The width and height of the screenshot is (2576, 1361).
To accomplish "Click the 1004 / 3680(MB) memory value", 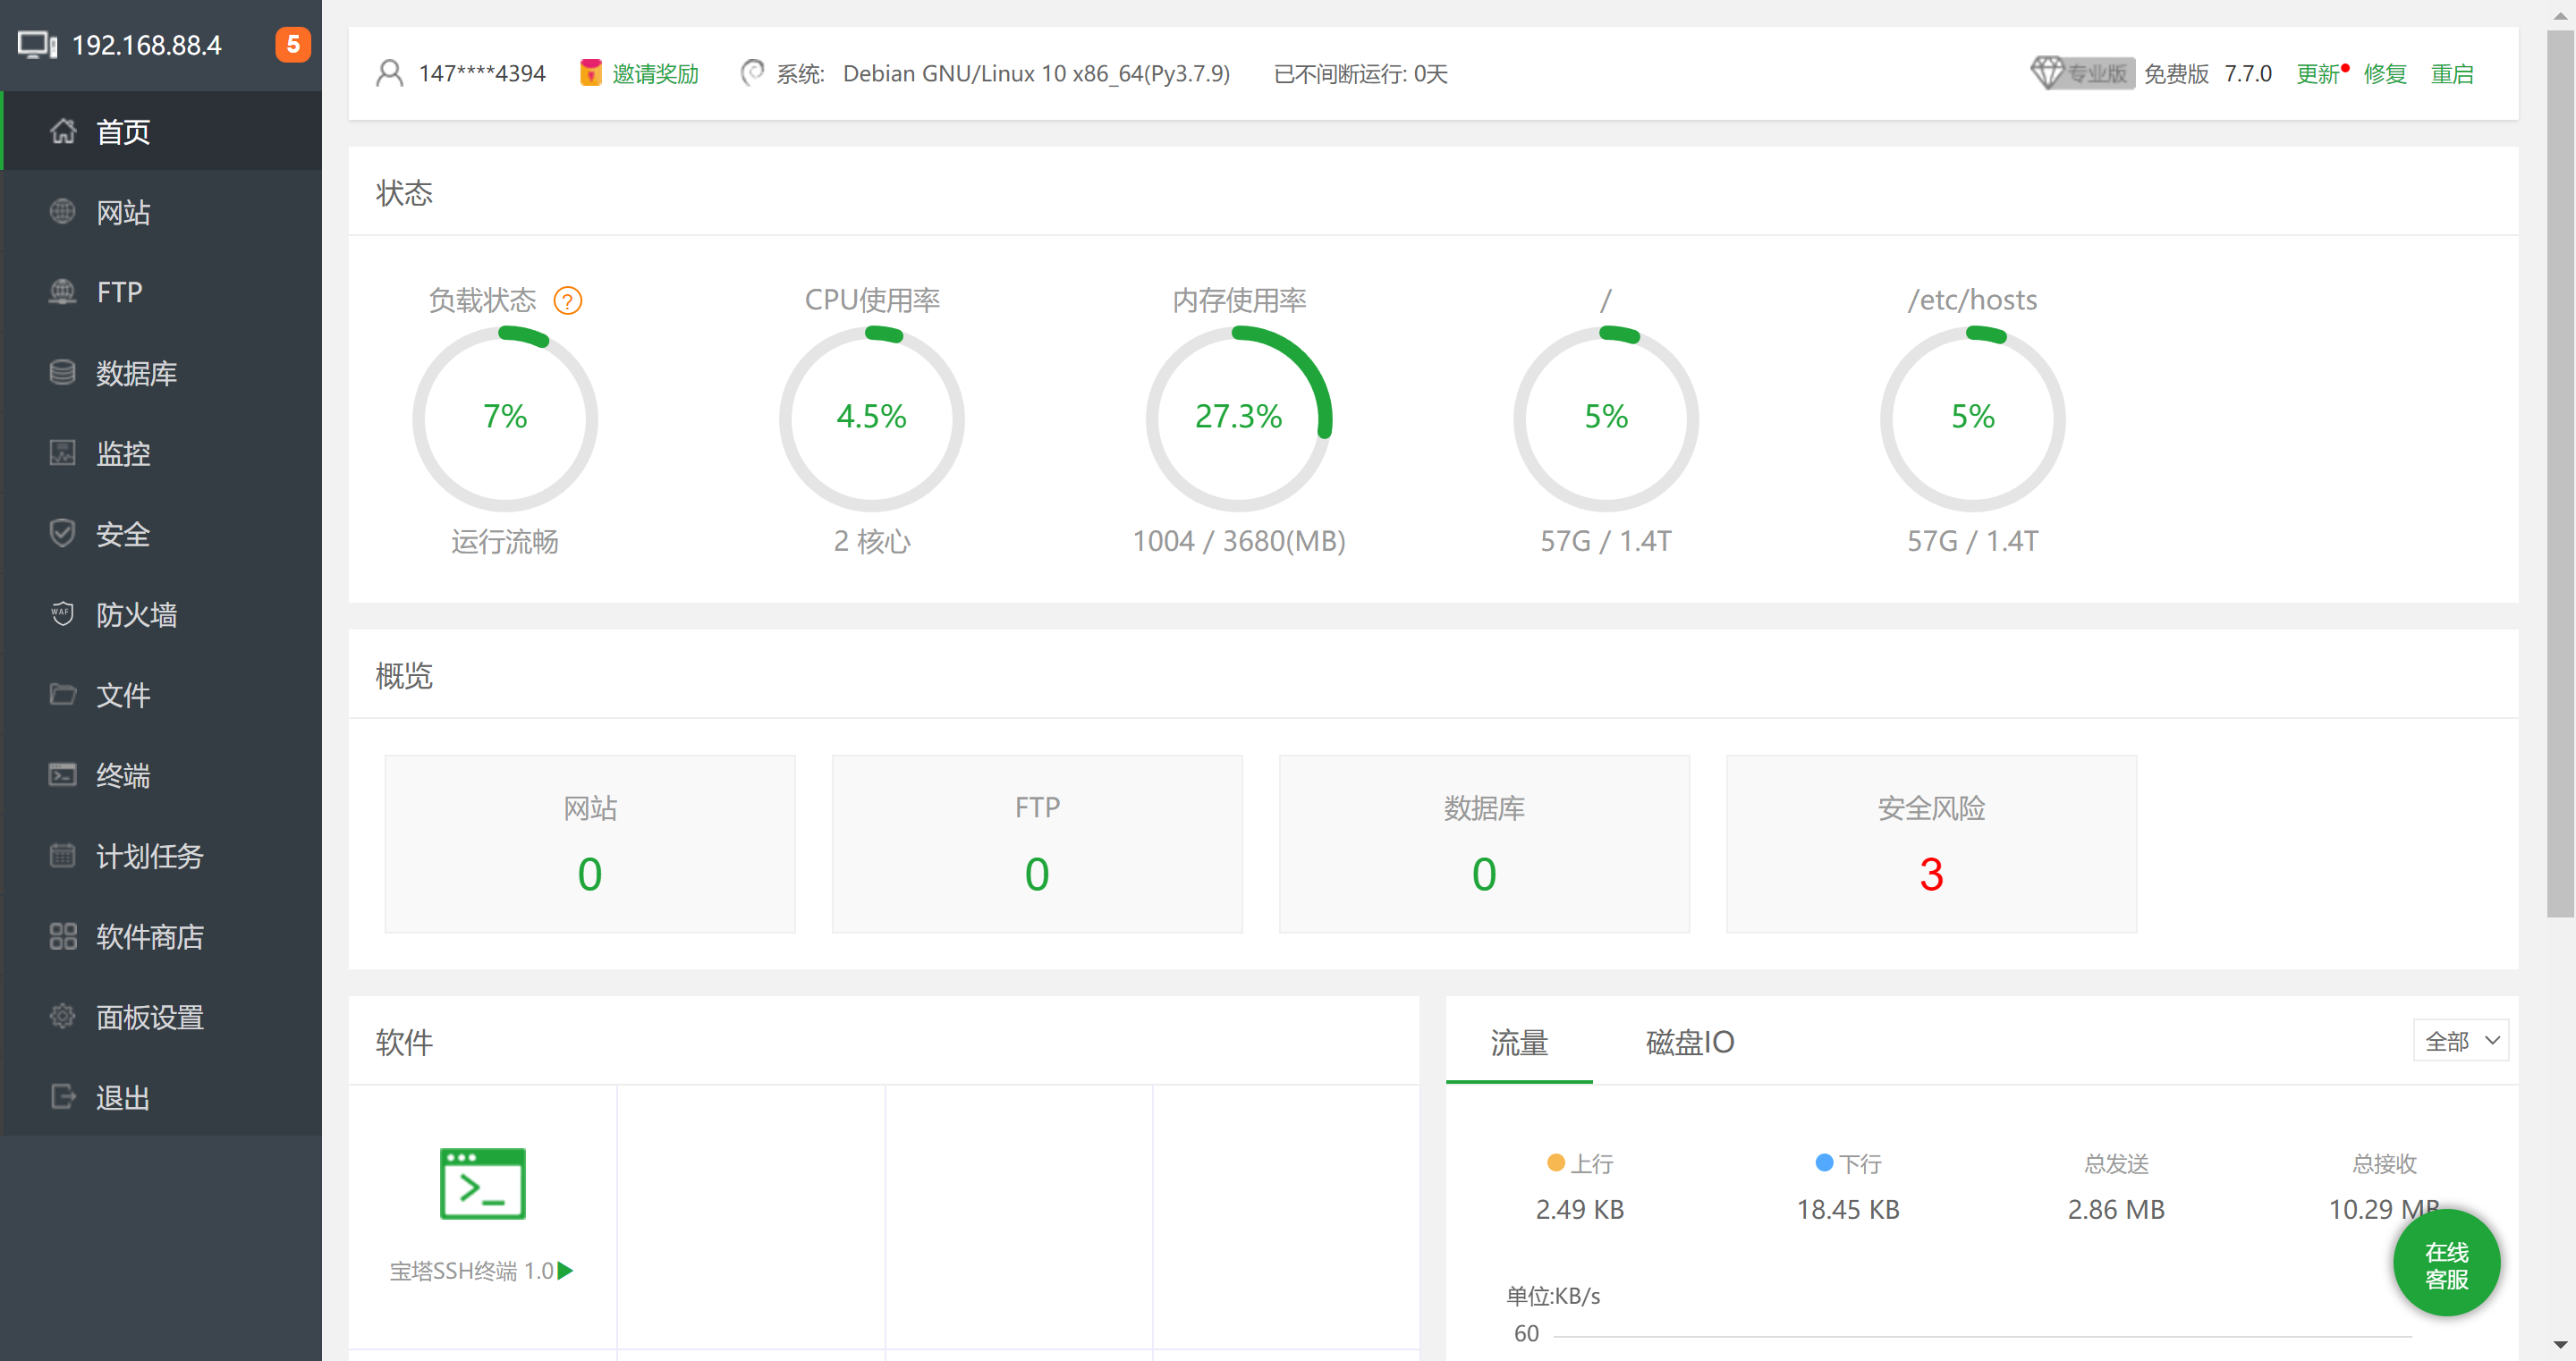I will [1239, 540].
